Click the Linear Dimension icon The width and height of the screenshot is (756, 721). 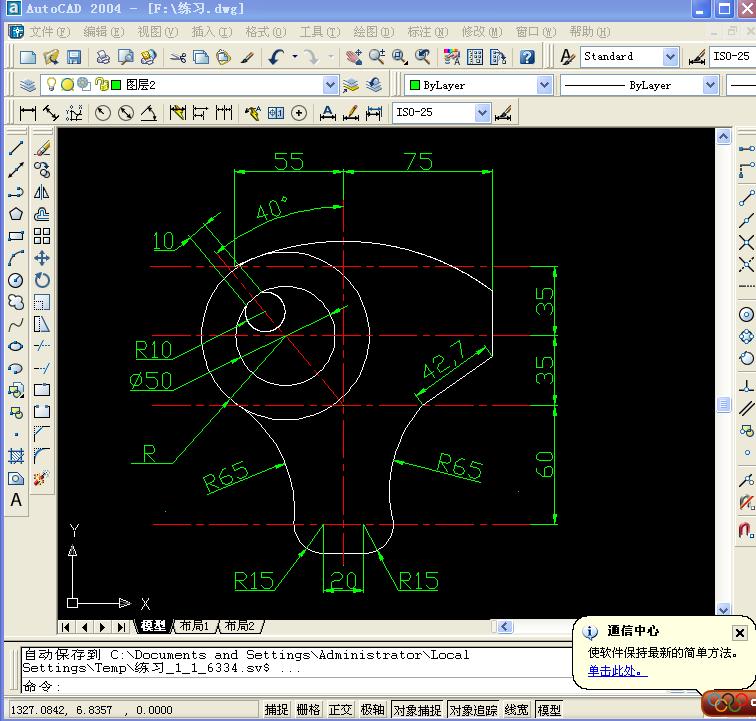(27, 113)
